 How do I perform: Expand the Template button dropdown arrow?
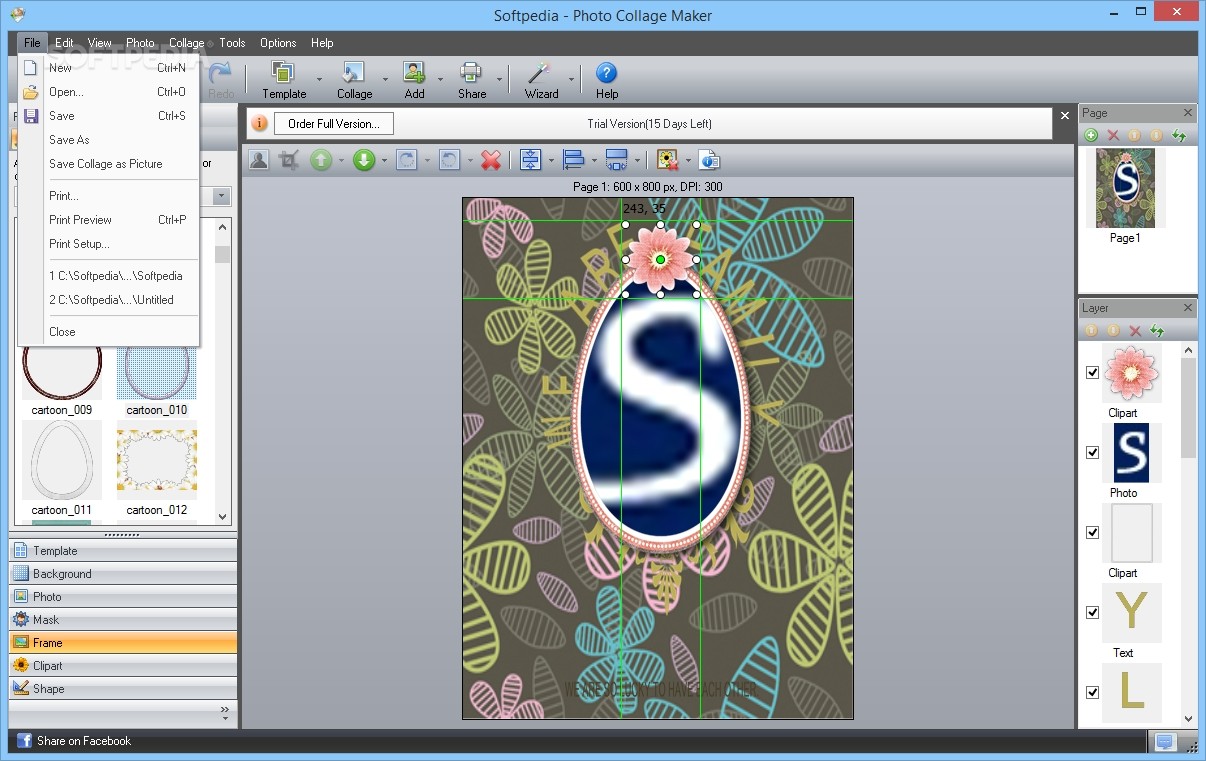coord(319,80)
